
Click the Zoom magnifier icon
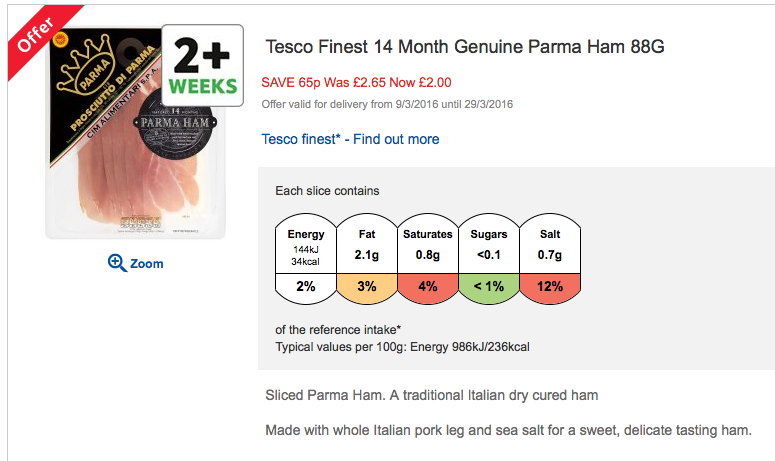116,263
